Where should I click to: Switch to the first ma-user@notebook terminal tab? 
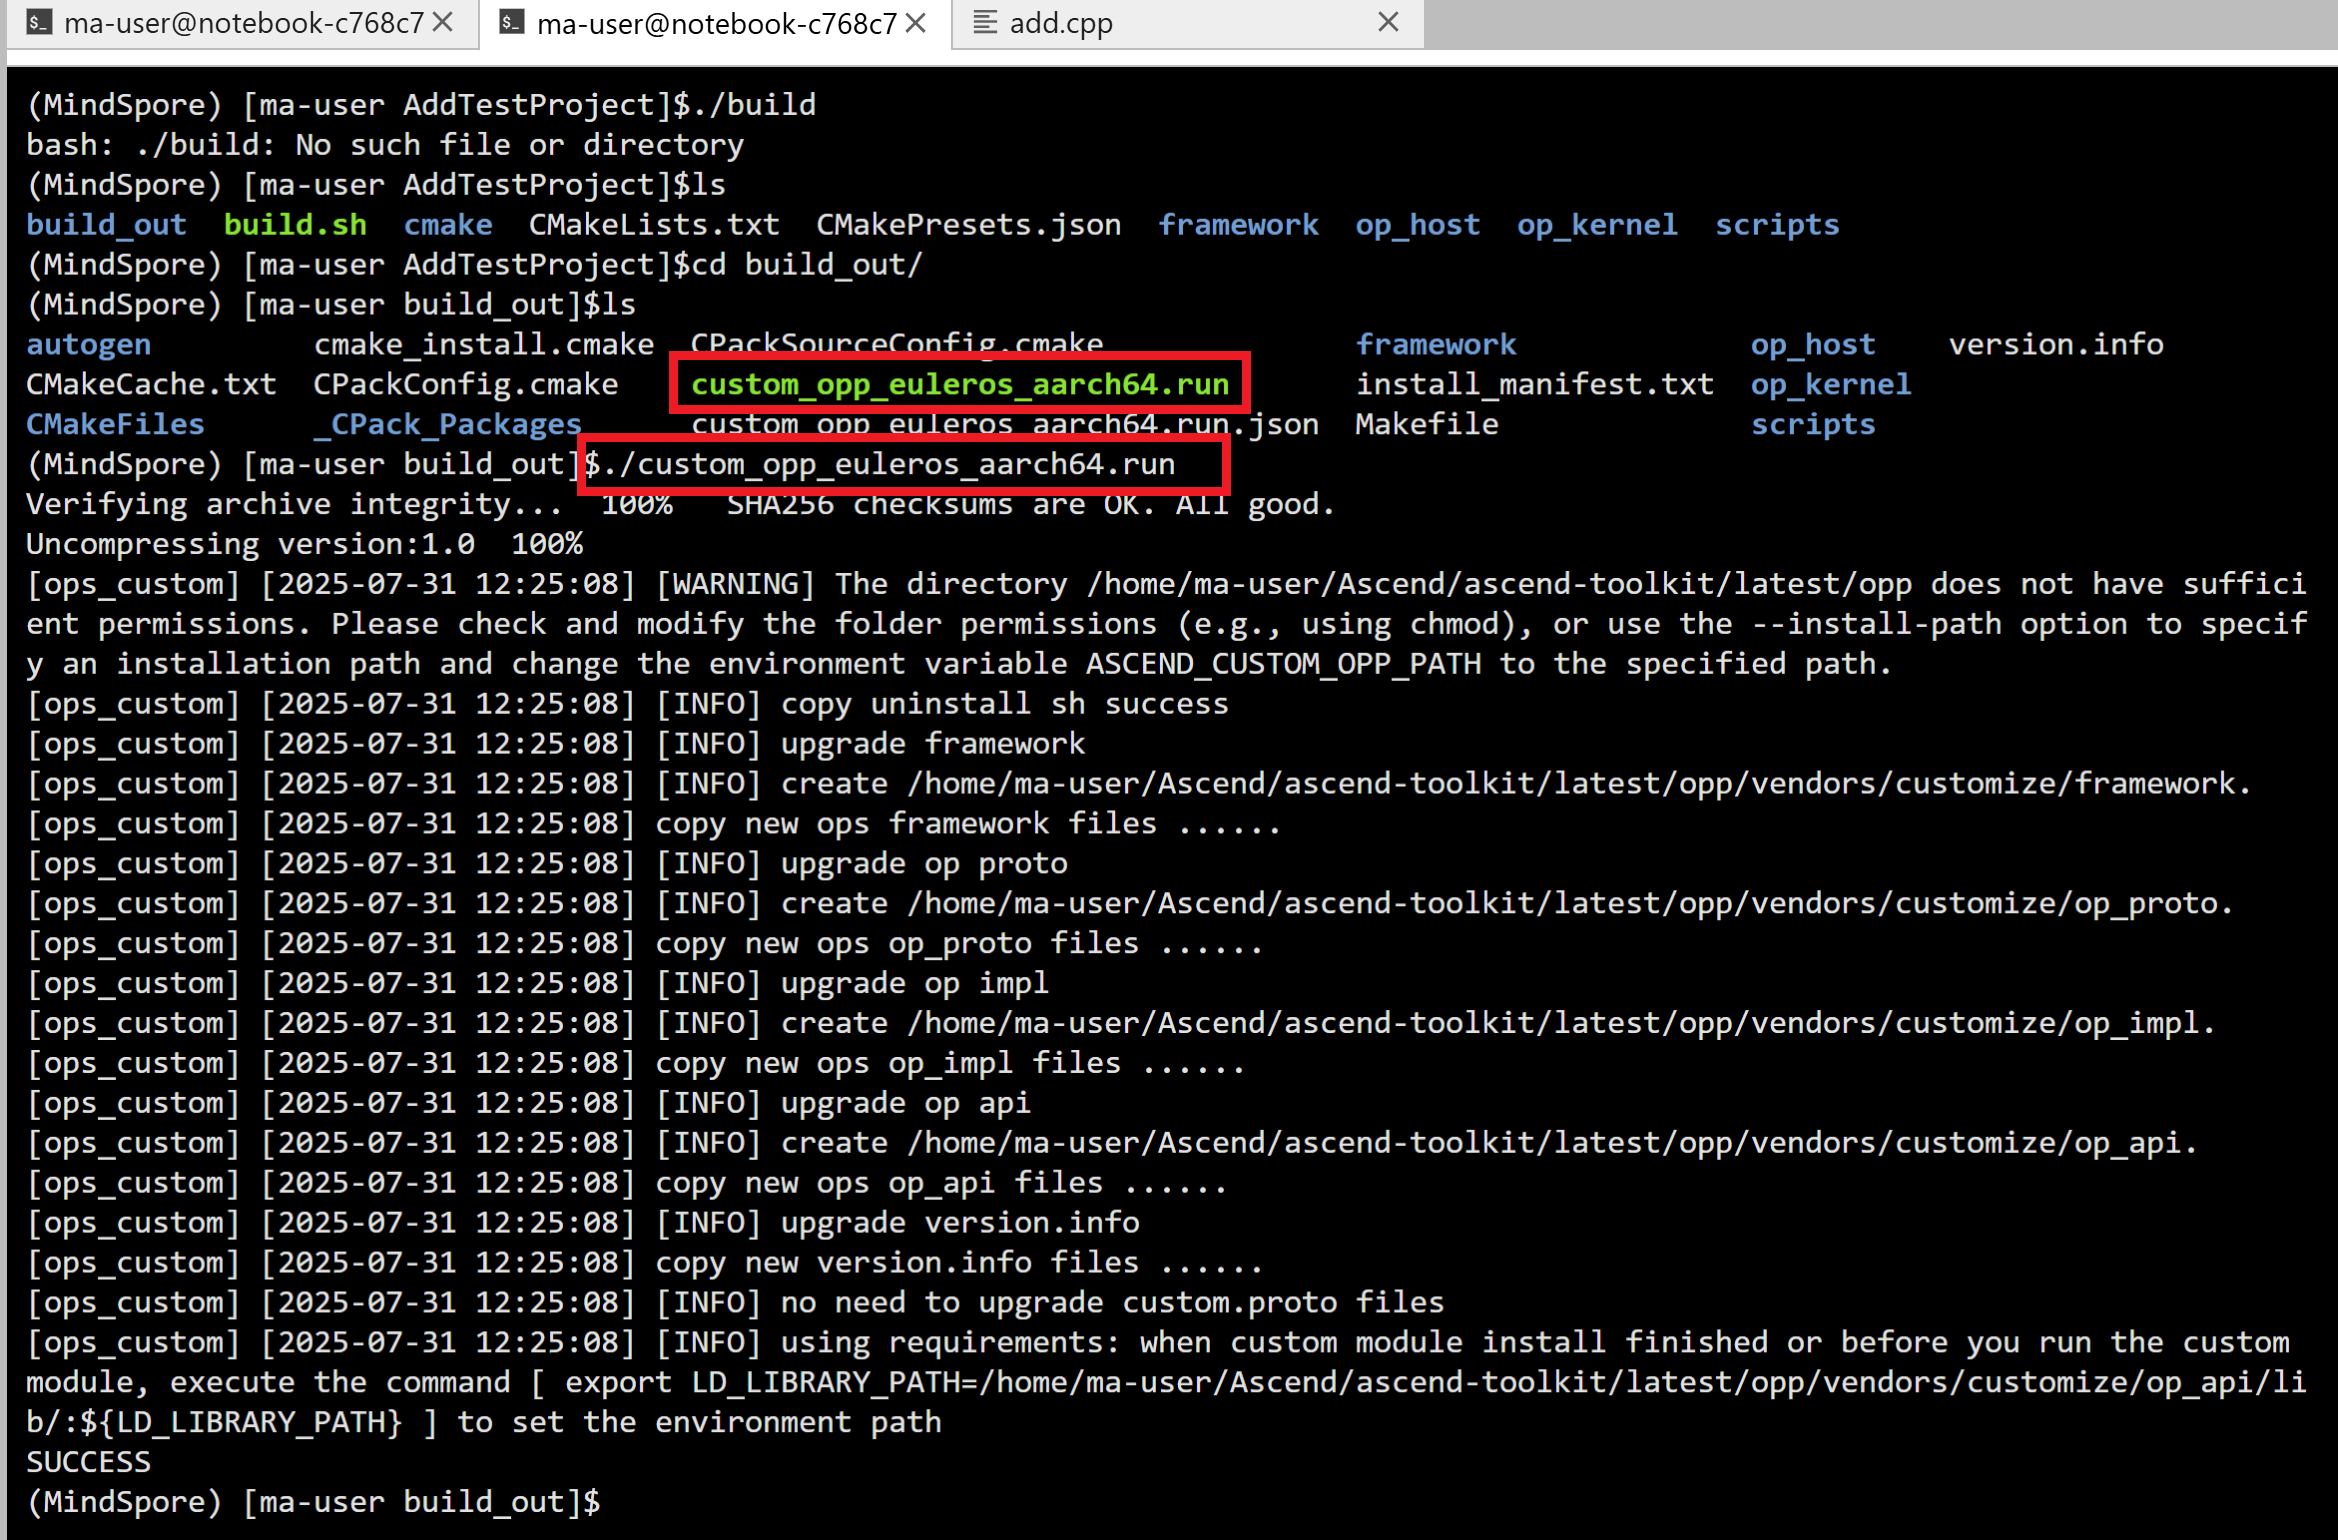[243, 22]
